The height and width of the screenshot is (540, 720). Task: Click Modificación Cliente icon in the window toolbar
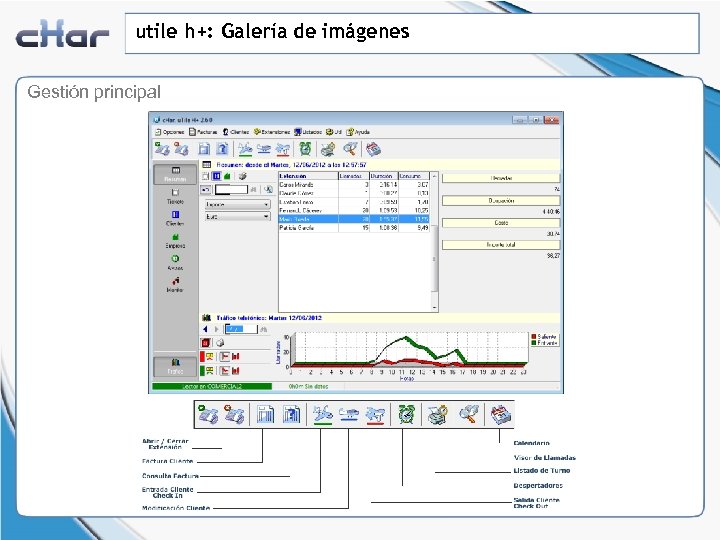coord(264,149)
